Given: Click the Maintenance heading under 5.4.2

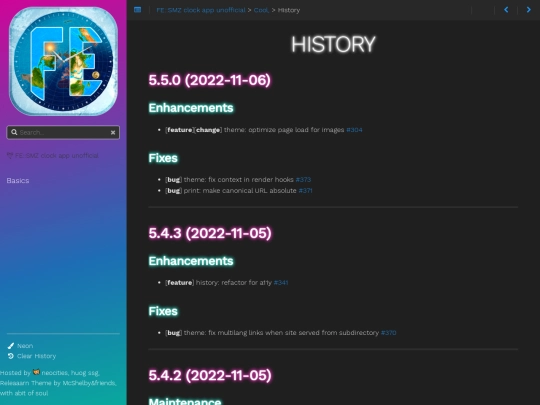Looking at the screenshot, I should click(x=185, y=402).
